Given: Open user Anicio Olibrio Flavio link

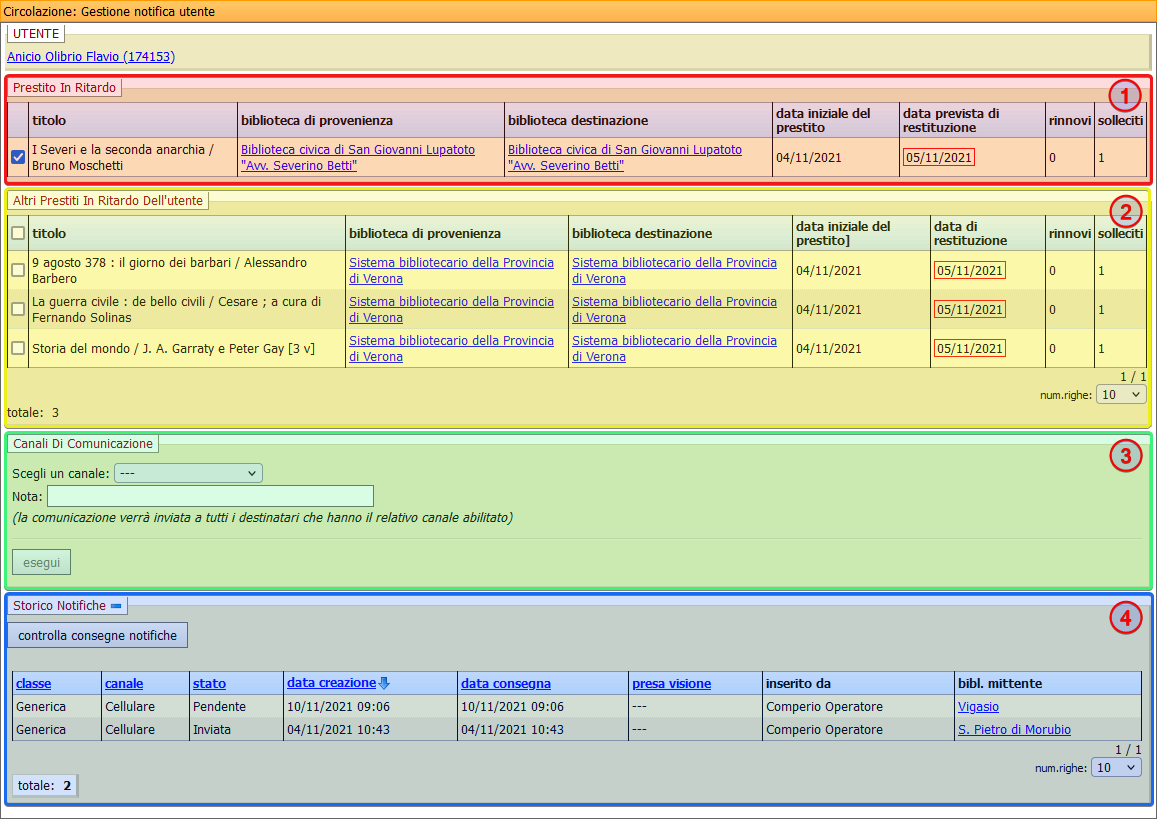Looking at the screenshot, I should tap(91, 57).
